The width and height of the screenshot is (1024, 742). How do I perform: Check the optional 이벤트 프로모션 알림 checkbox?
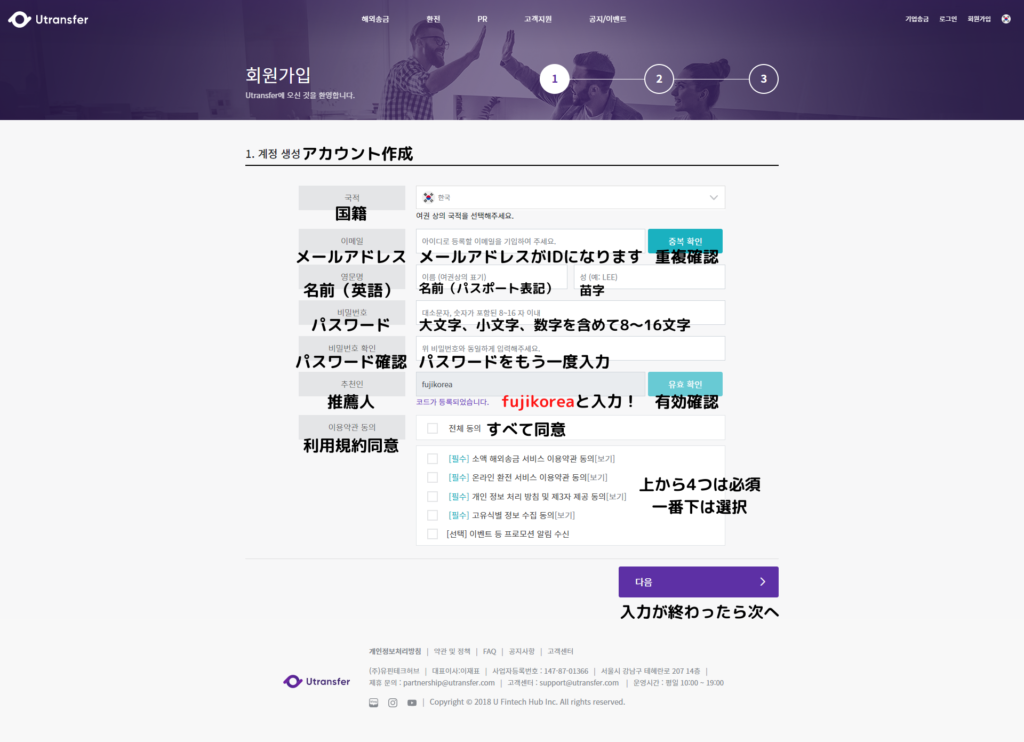coord(432,534)
